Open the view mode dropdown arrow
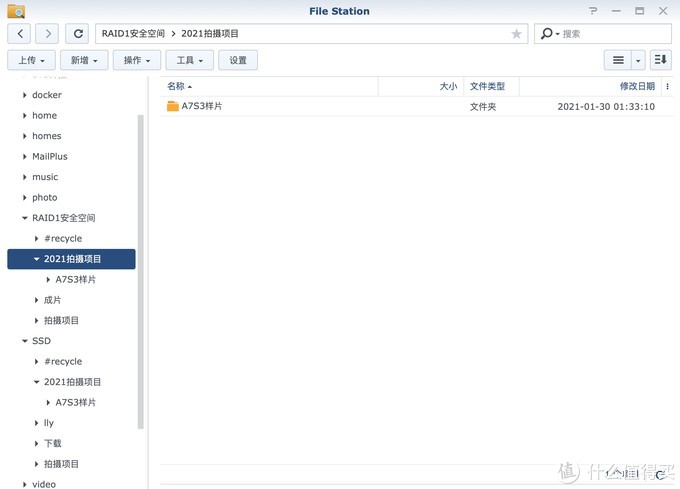This screenshot has height=489, width=680. (x=638, y=60)
